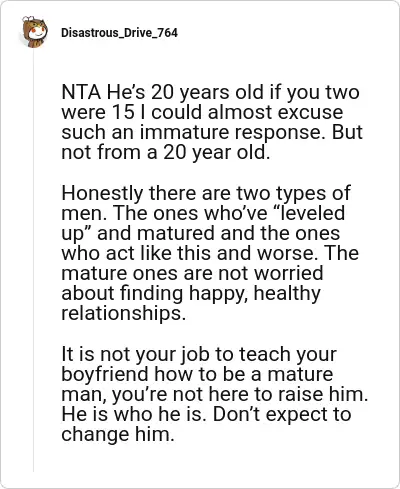Screen dimensions: 400x489
Task: Click the line "not from a 20 year old."
Action: [x=166, y=153]
